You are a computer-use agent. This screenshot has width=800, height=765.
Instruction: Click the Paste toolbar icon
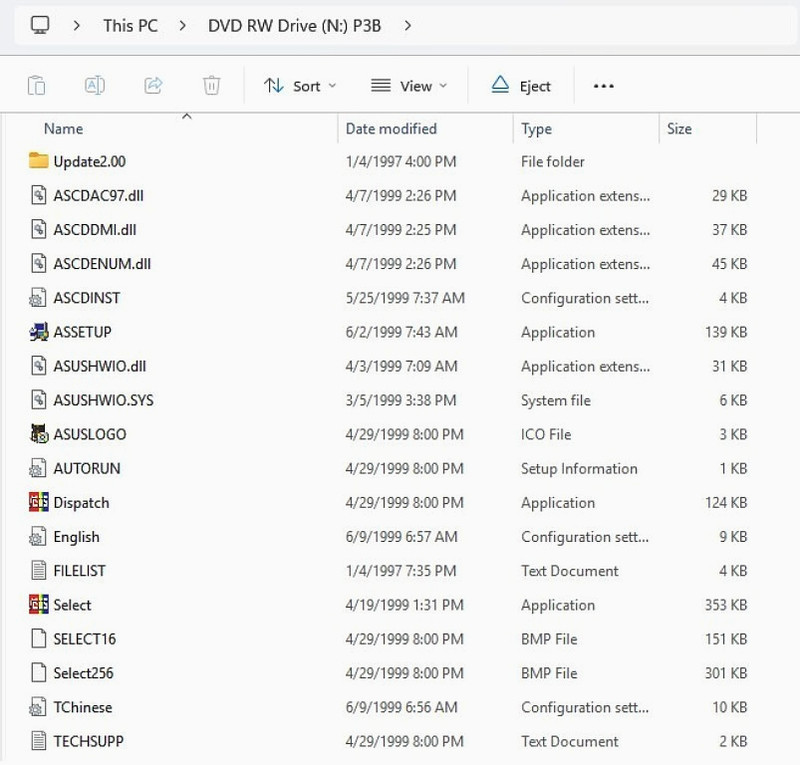(x=36, y=85)
